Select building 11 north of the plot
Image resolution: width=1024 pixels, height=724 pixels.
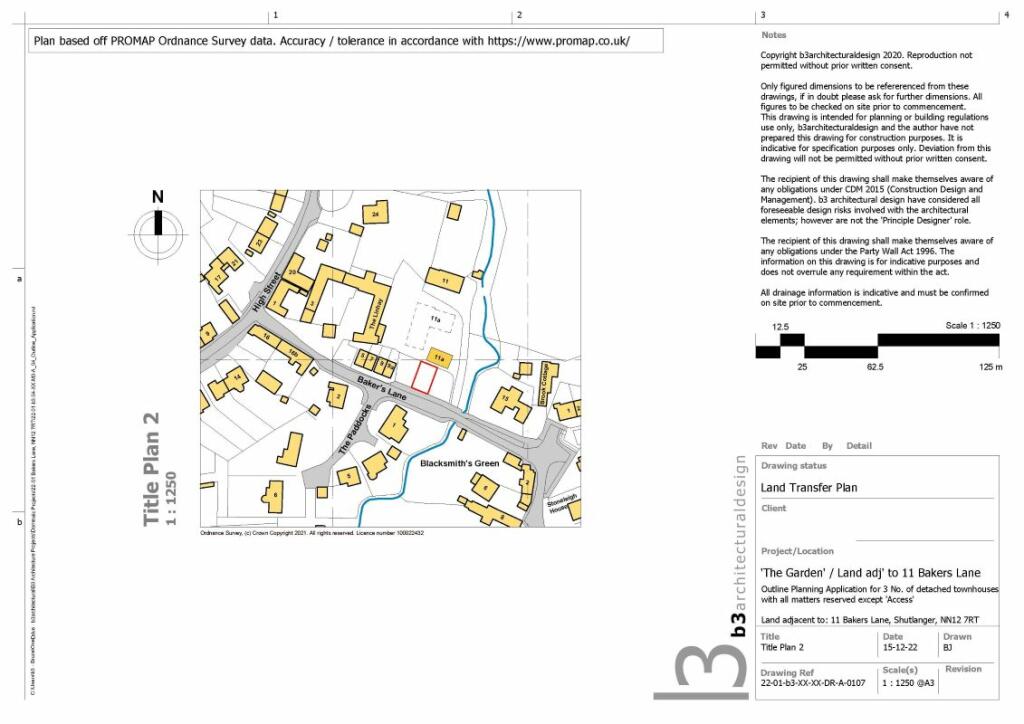pos(443,281)
